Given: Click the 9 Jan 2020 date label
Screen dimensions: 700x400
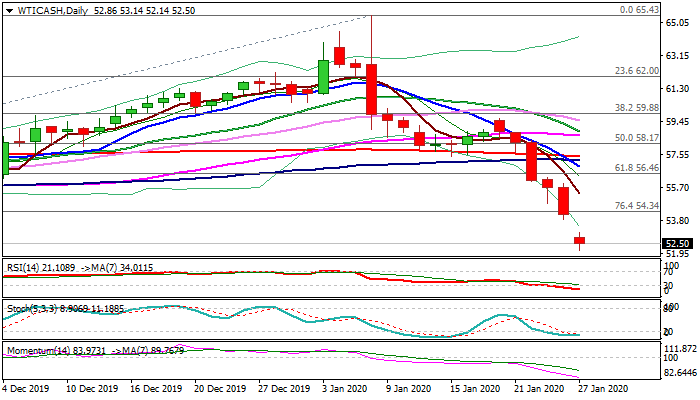Looking at the screenshot, I should [x=410, y=388].
